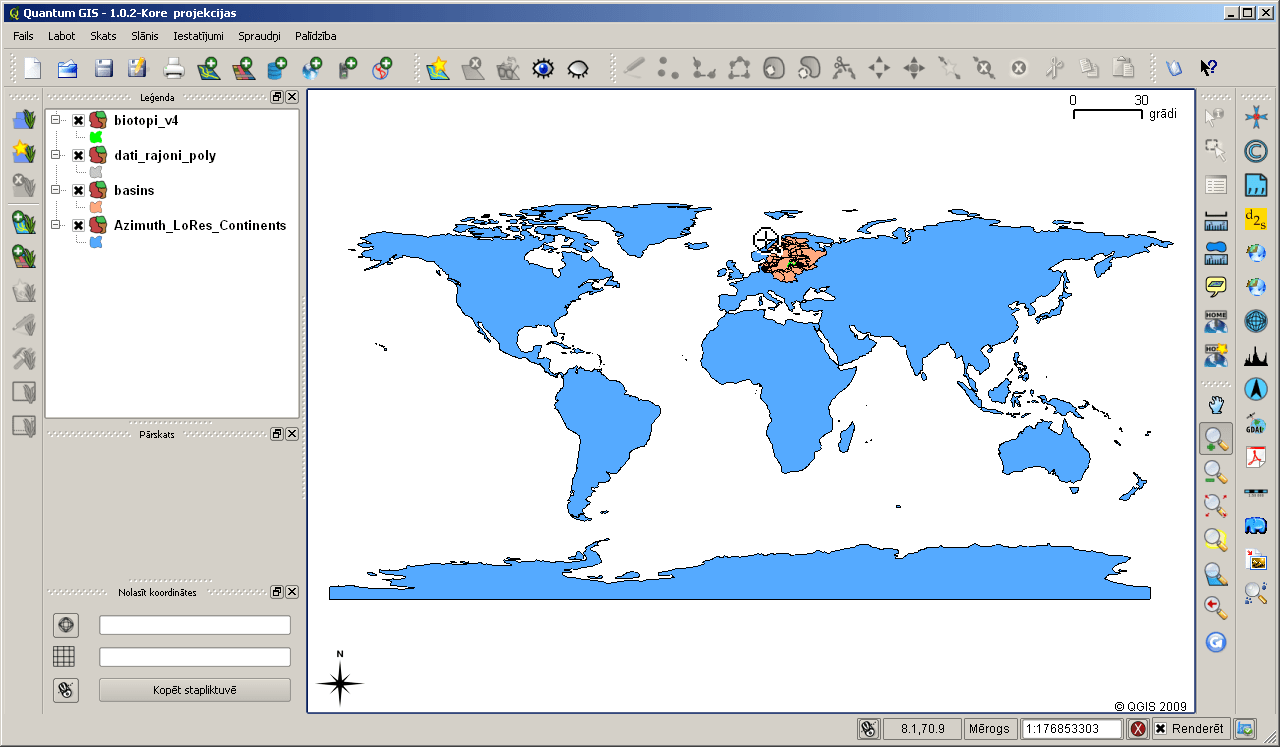
Task: Refresh the map canvas
Action: [1216, 641]
